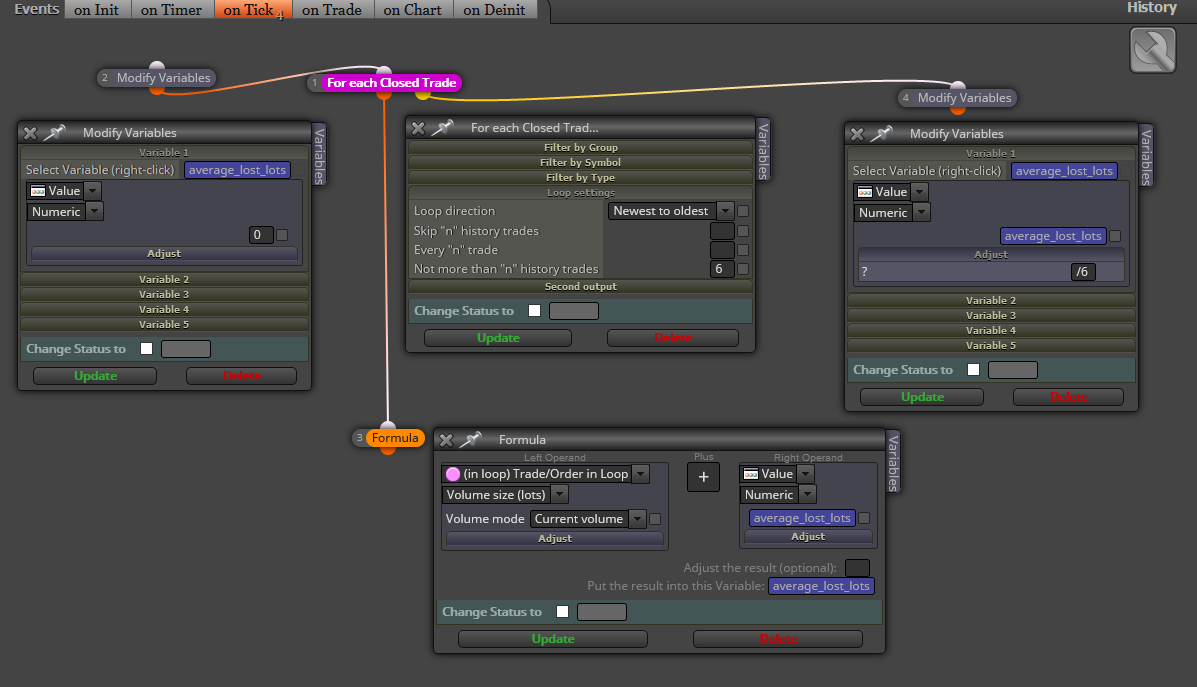Click the Plus operator button in Formula
The width and height of the screenshot is (1197, 687).
[x=703, y=477]
